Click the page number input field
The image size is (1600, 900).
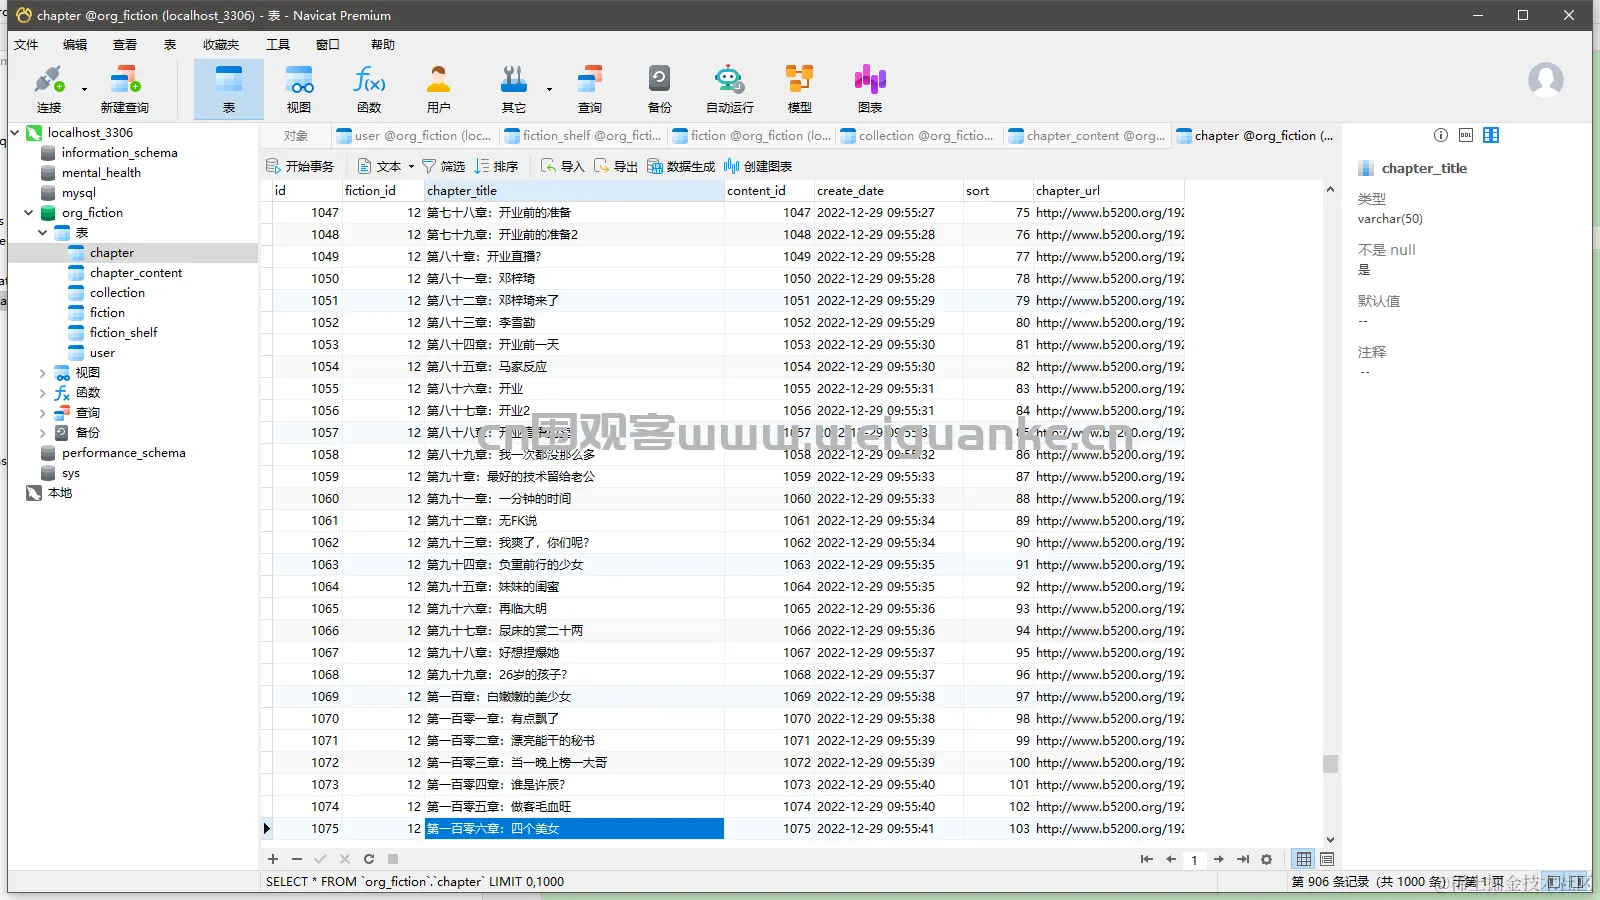1194,860
